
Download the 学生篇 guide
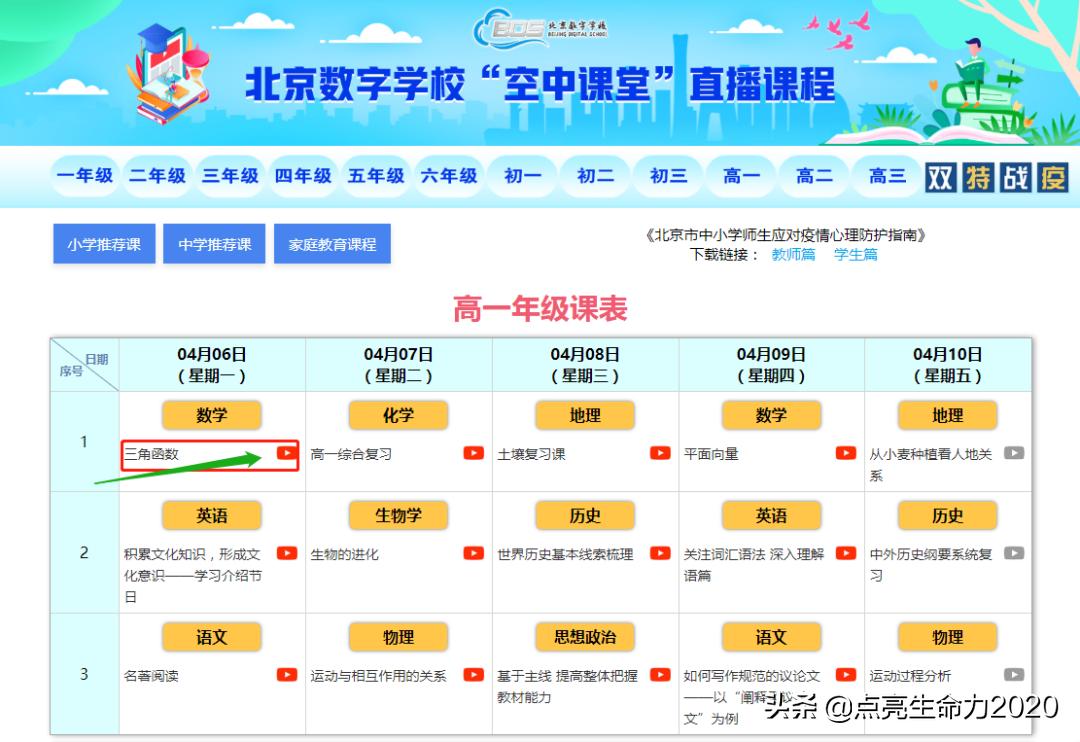click(x=855, y=255)
